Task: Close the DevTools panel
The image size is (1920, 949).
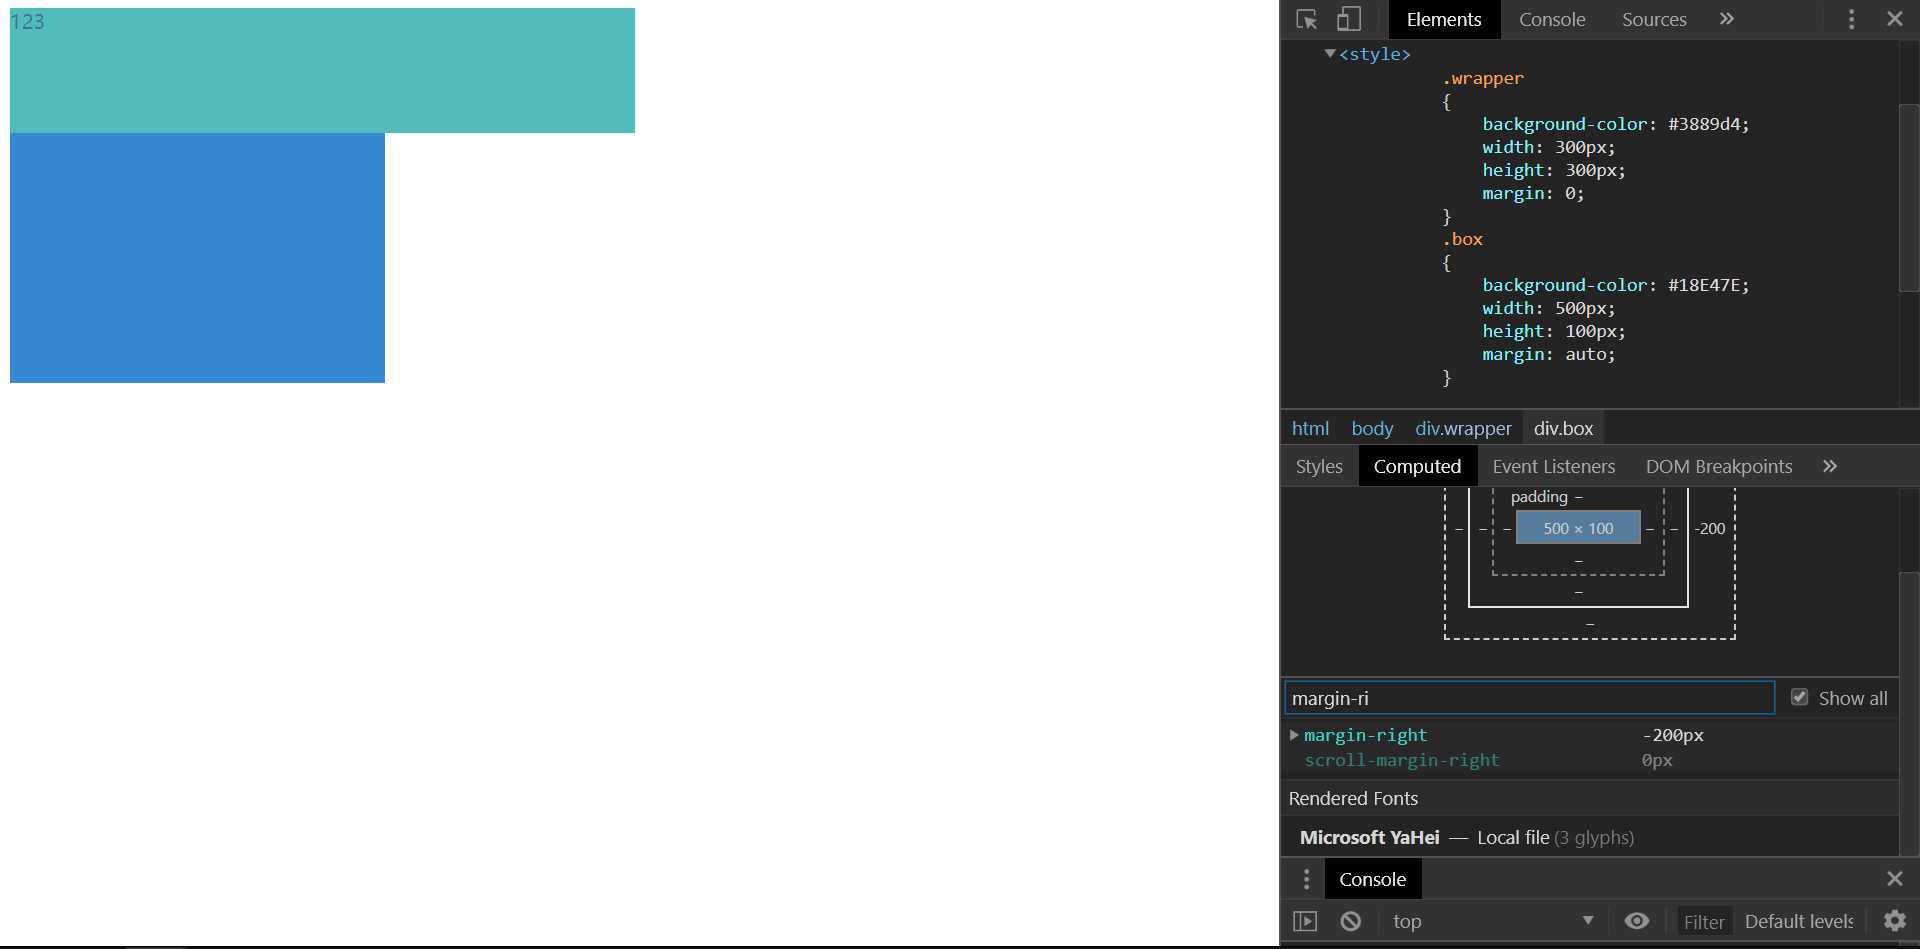Action: [x=1894, y=19]
